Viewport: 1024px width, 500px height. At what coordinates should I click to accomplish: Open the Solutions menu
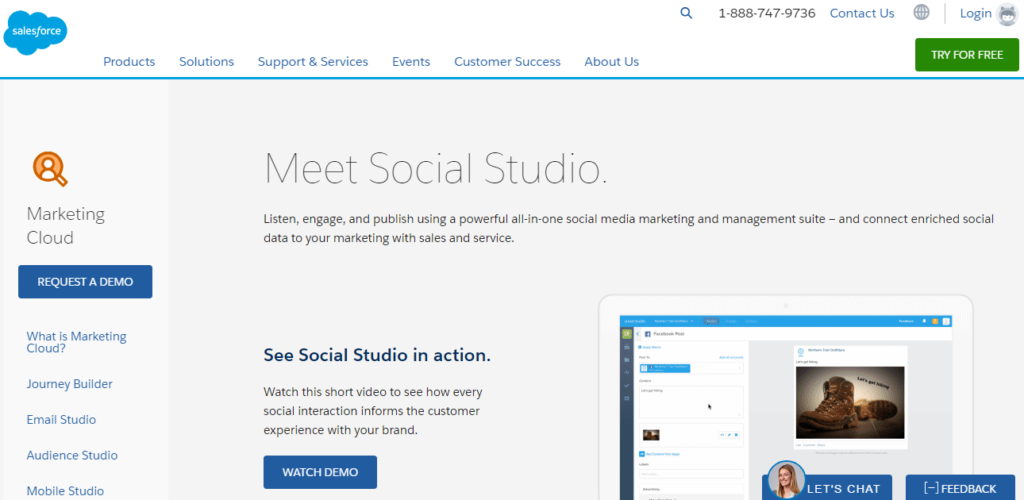point(206,61)
